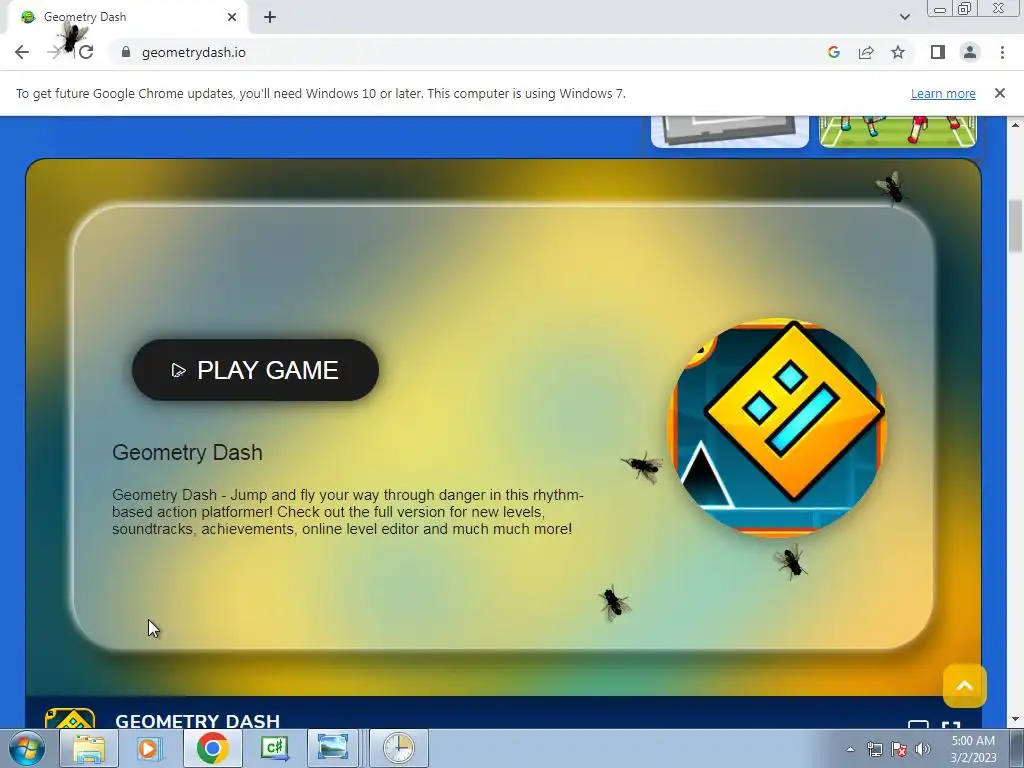1024x768 pixels.
Task: Launch Windows Media Player from taskbar
Action: (x=149, y=748)
